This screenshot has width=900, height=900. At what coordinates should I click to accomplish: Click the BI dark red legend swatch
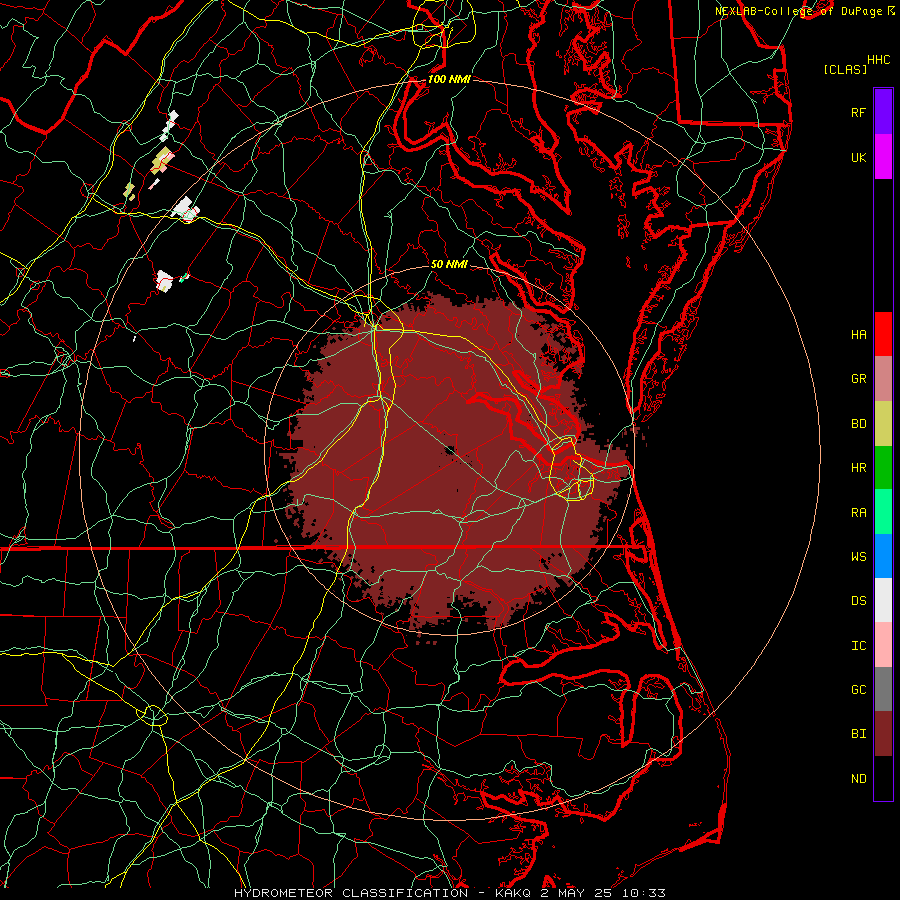(x=883, y=734)
